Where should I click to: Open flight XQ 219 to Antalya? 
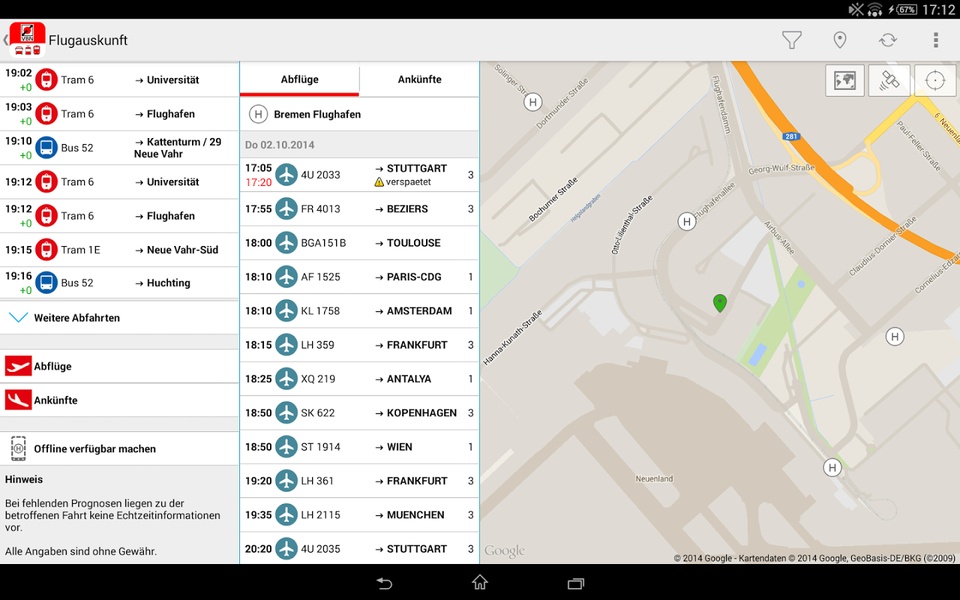[x=359, y=379]
